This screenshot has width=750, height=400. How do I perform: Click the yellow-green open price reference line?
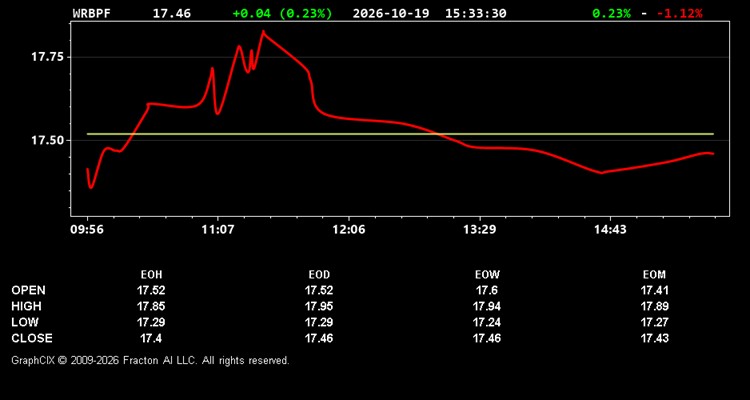click(x=400, y=134)
